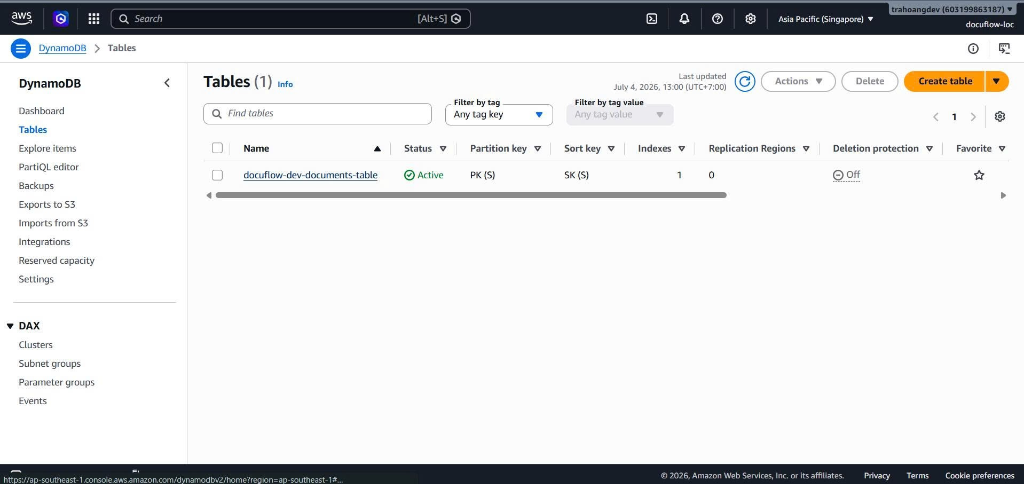The height and width of the screenshot is (484, 1024).
Task: Collapse the DAX section
Action: point(10,326)
